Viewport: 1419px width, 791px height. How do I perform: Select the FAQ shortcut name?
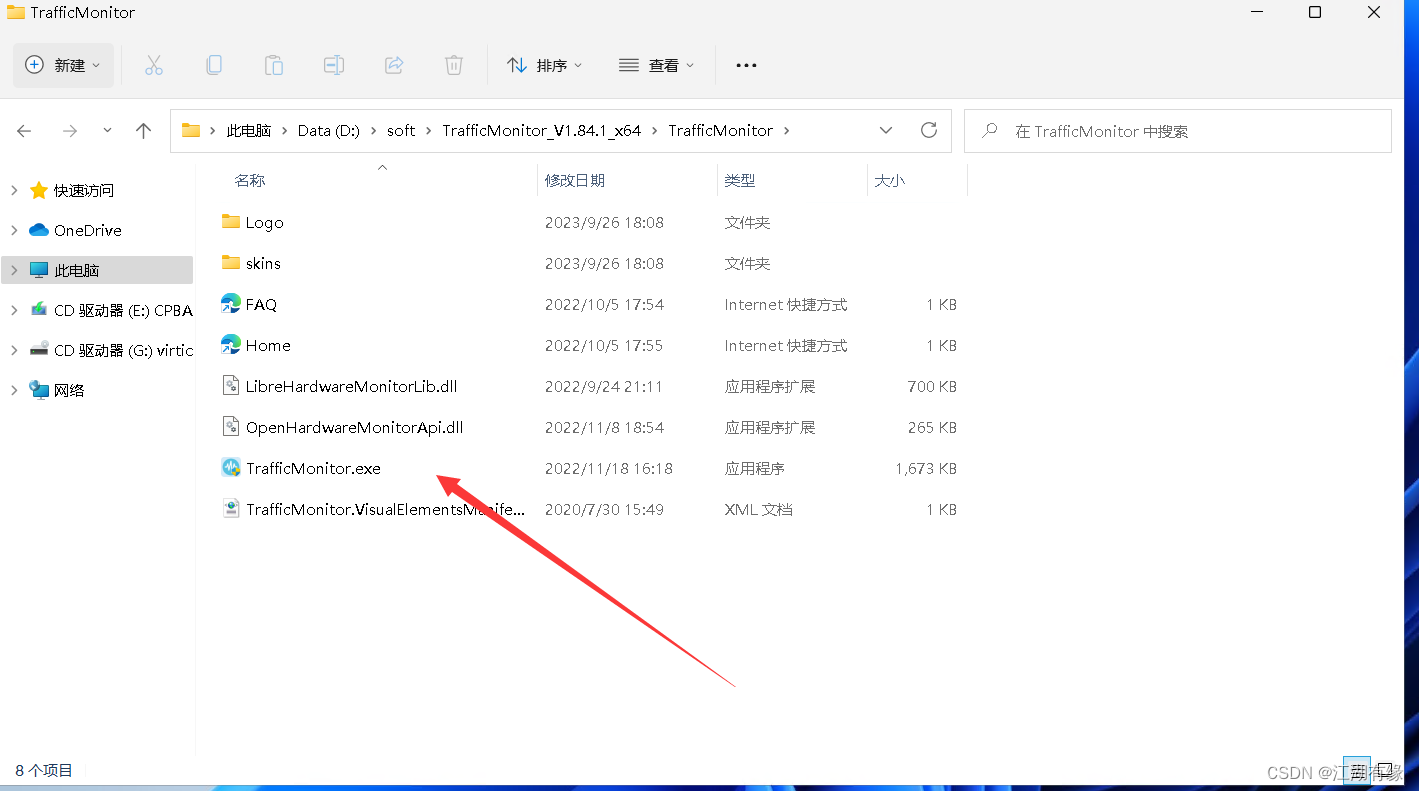coord(261,304)
